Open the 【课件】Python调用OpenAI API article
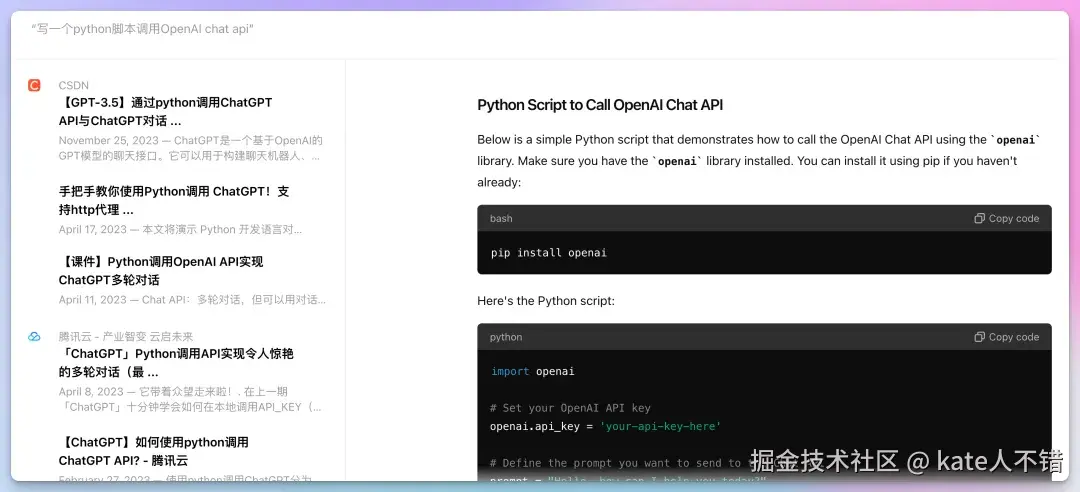This screenshot has height=492, width=1080. click(x=160, y=271)
